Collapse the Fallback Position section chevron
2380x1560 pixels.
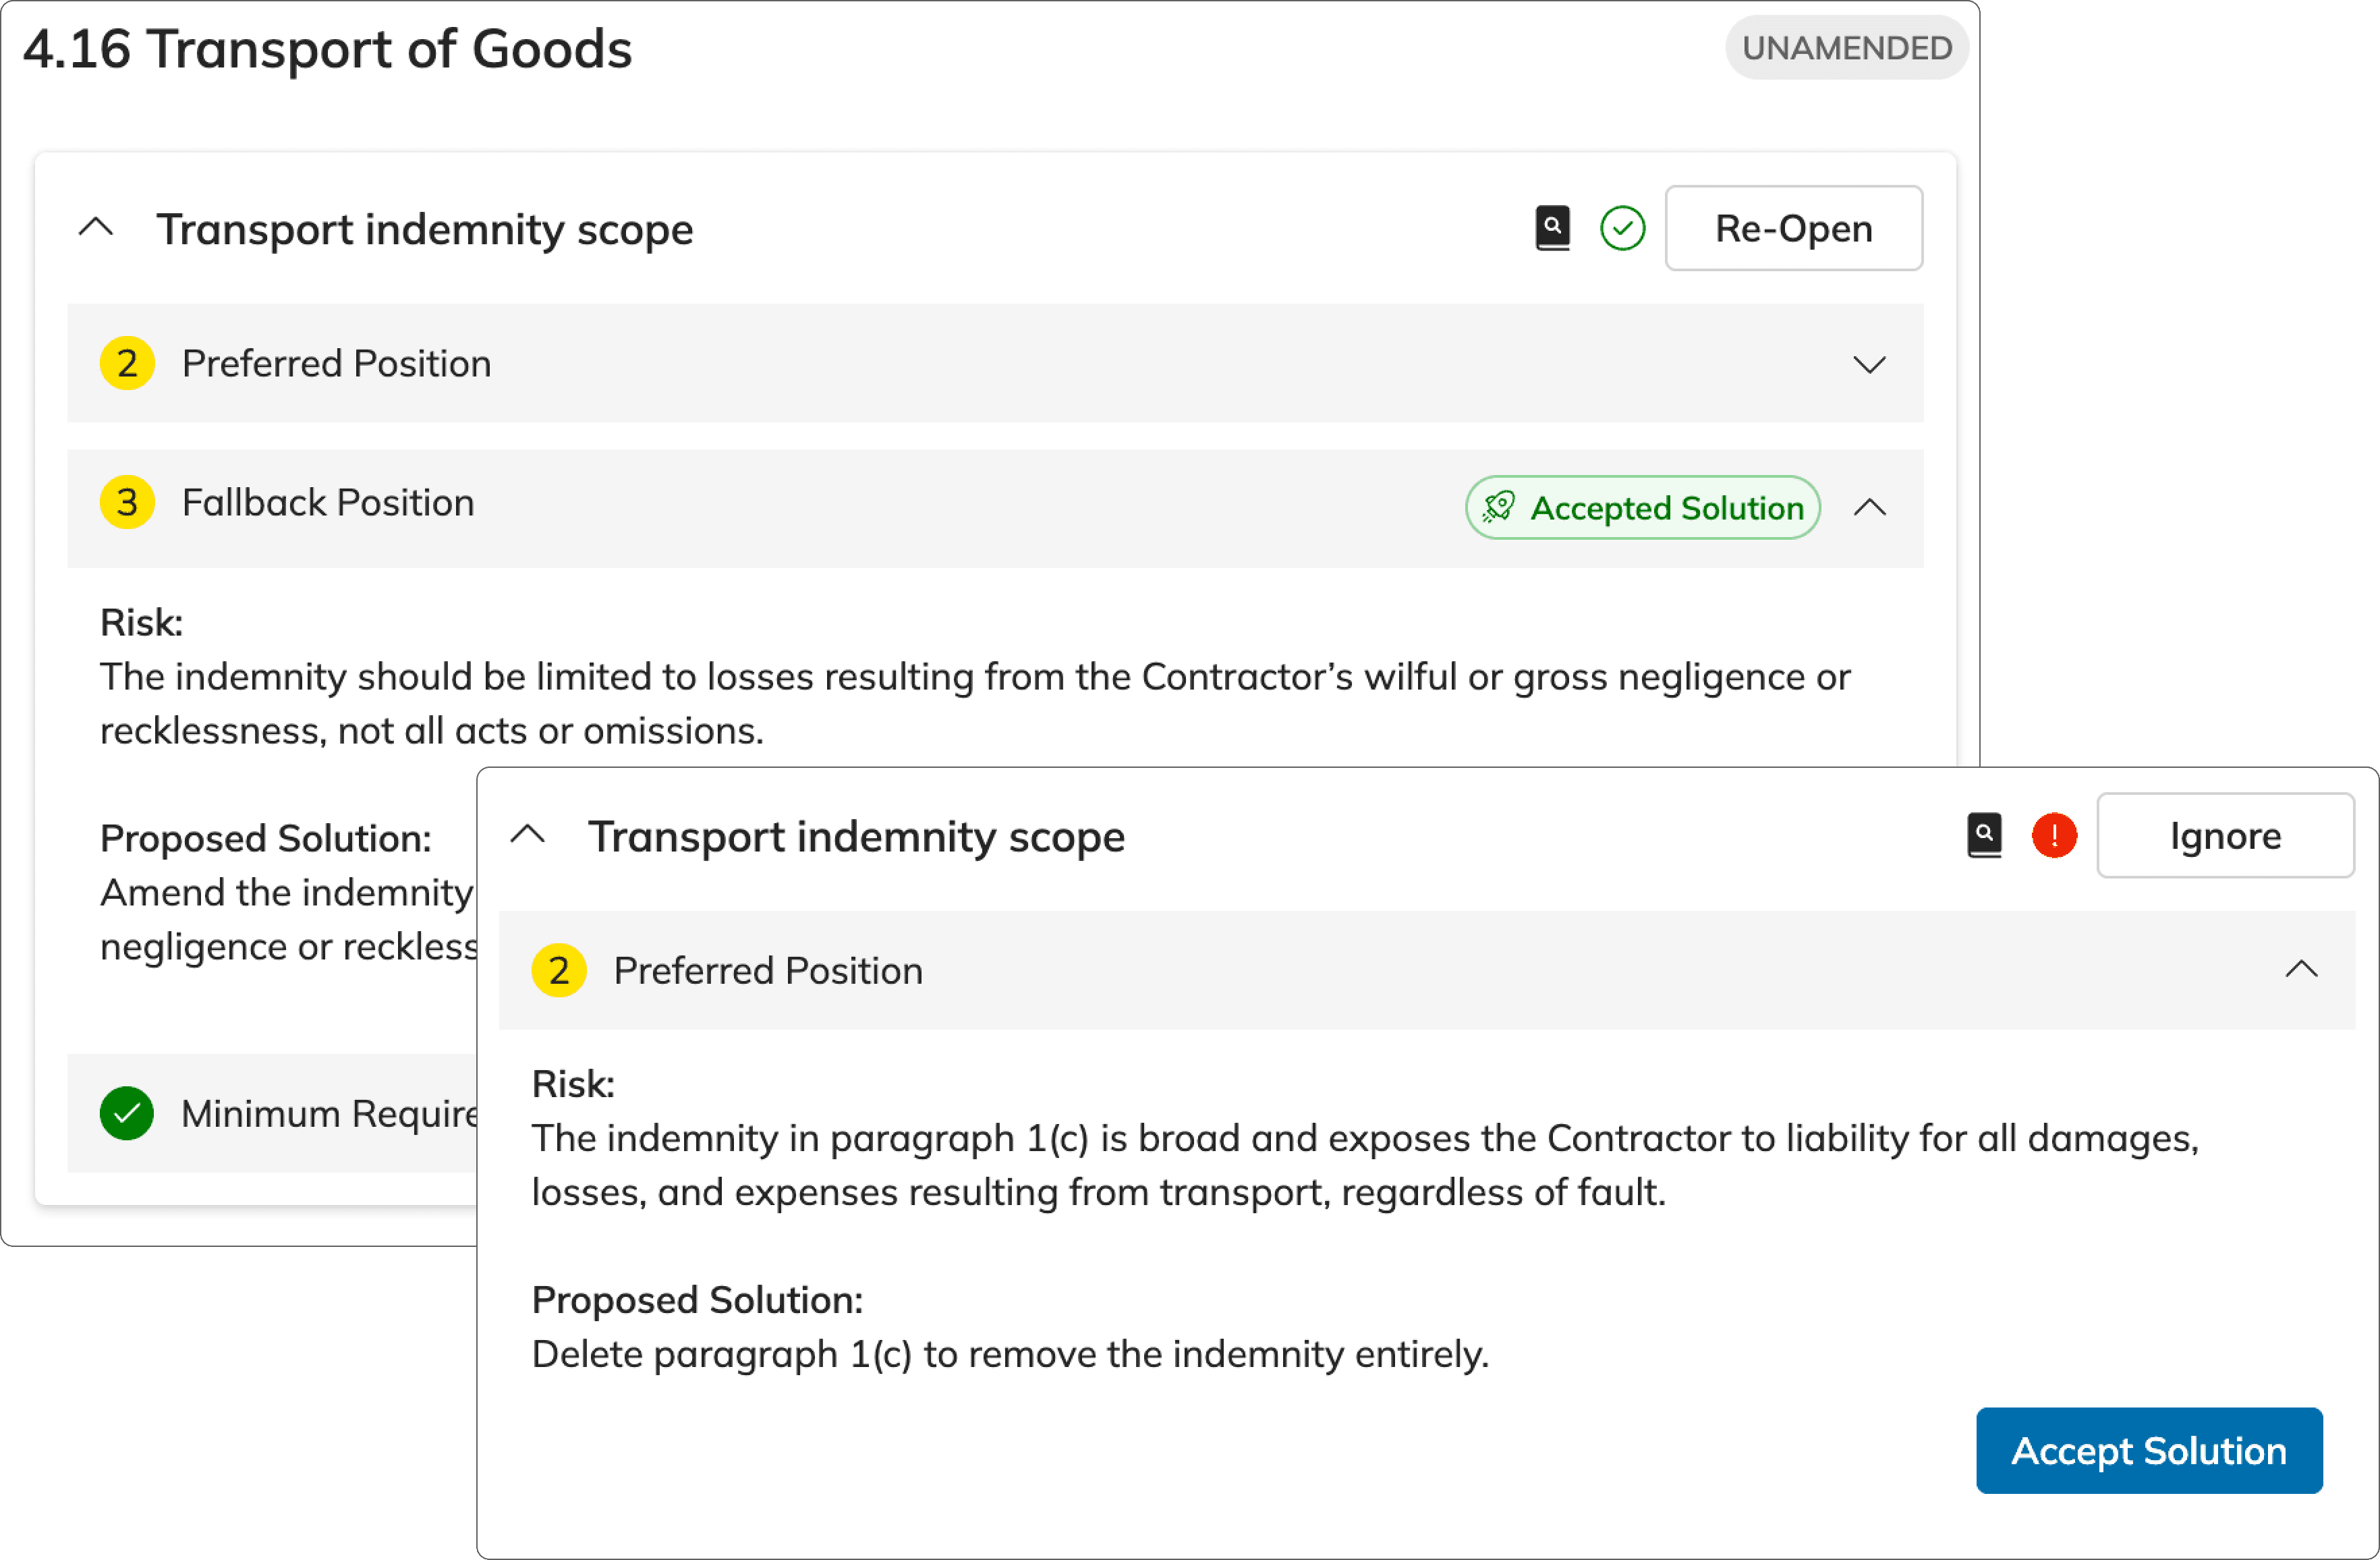pyautogui.click(x=1869, y=507)
